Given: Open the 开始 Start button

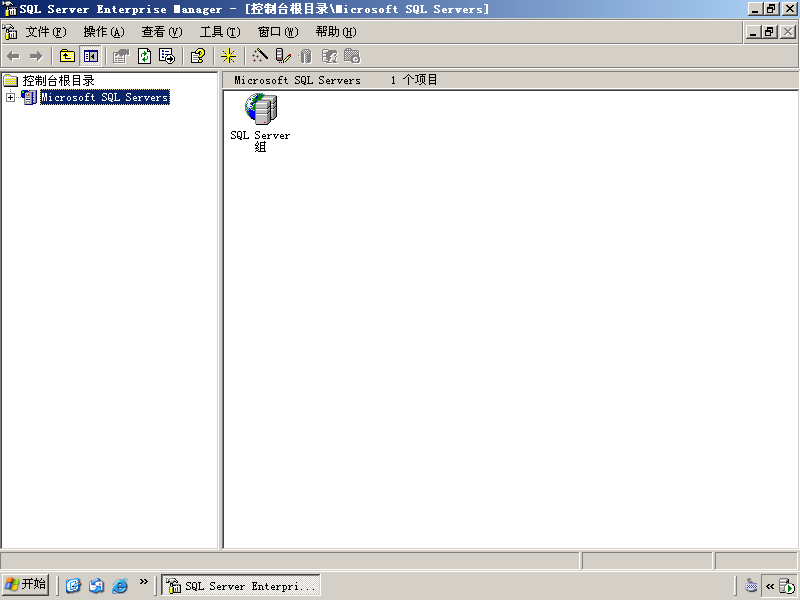Looking at the screenshot, I should (26, 584).
